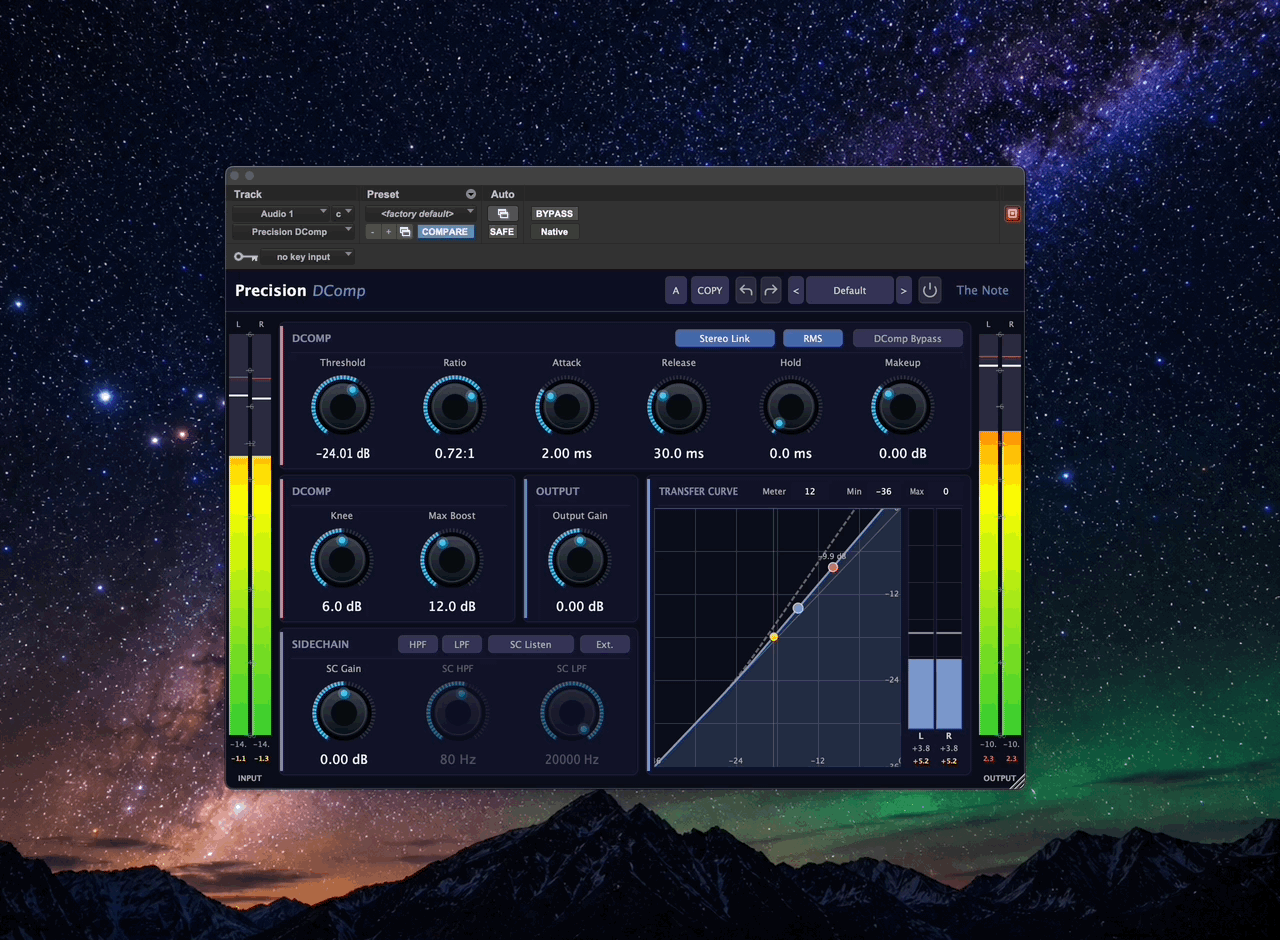Click the Attack knob
Screen dimensions: 1280x940
pyautogui.click(x=567, y=407)
